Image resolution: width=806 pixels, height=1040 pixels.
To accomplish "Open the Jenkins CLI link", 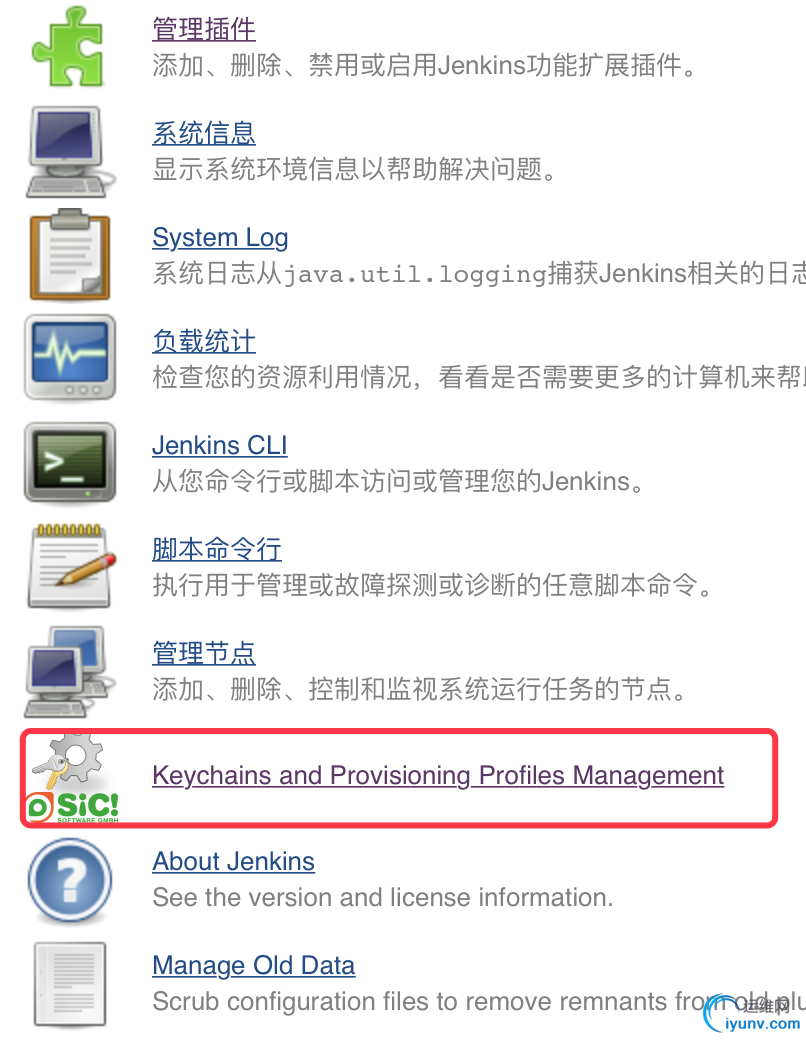I will point(220,445).
